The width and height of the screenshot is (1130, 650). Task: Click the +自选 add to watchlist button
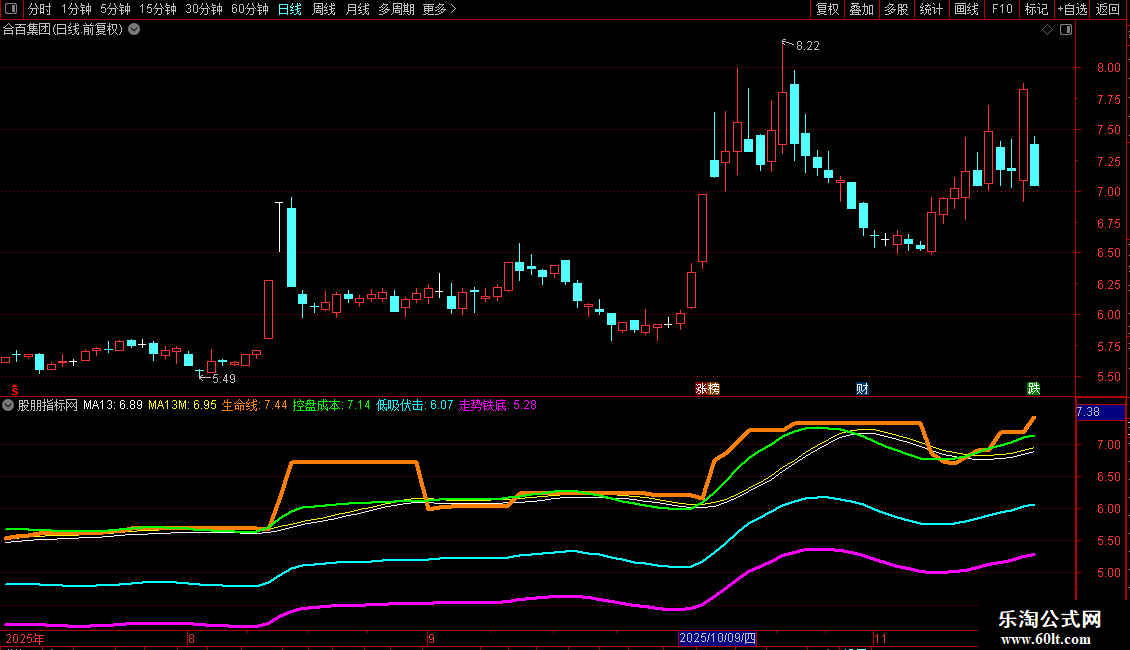(x=1072, y=9)
